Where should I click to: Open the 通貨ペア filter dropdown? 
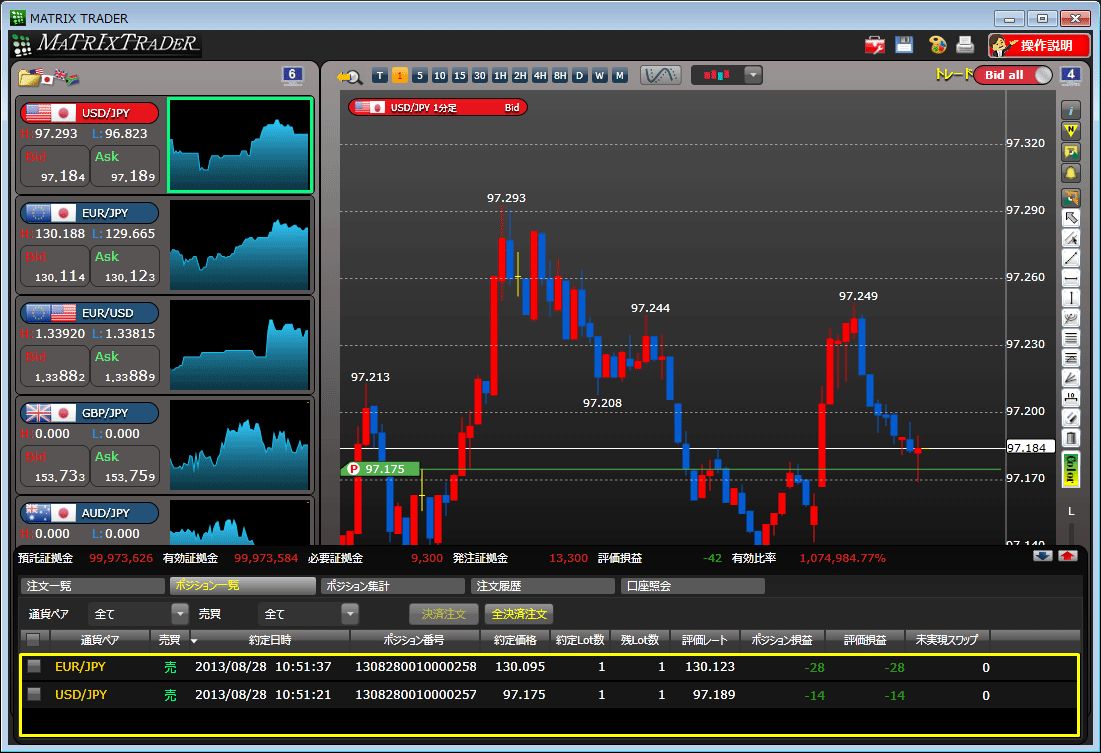point(180,614)
